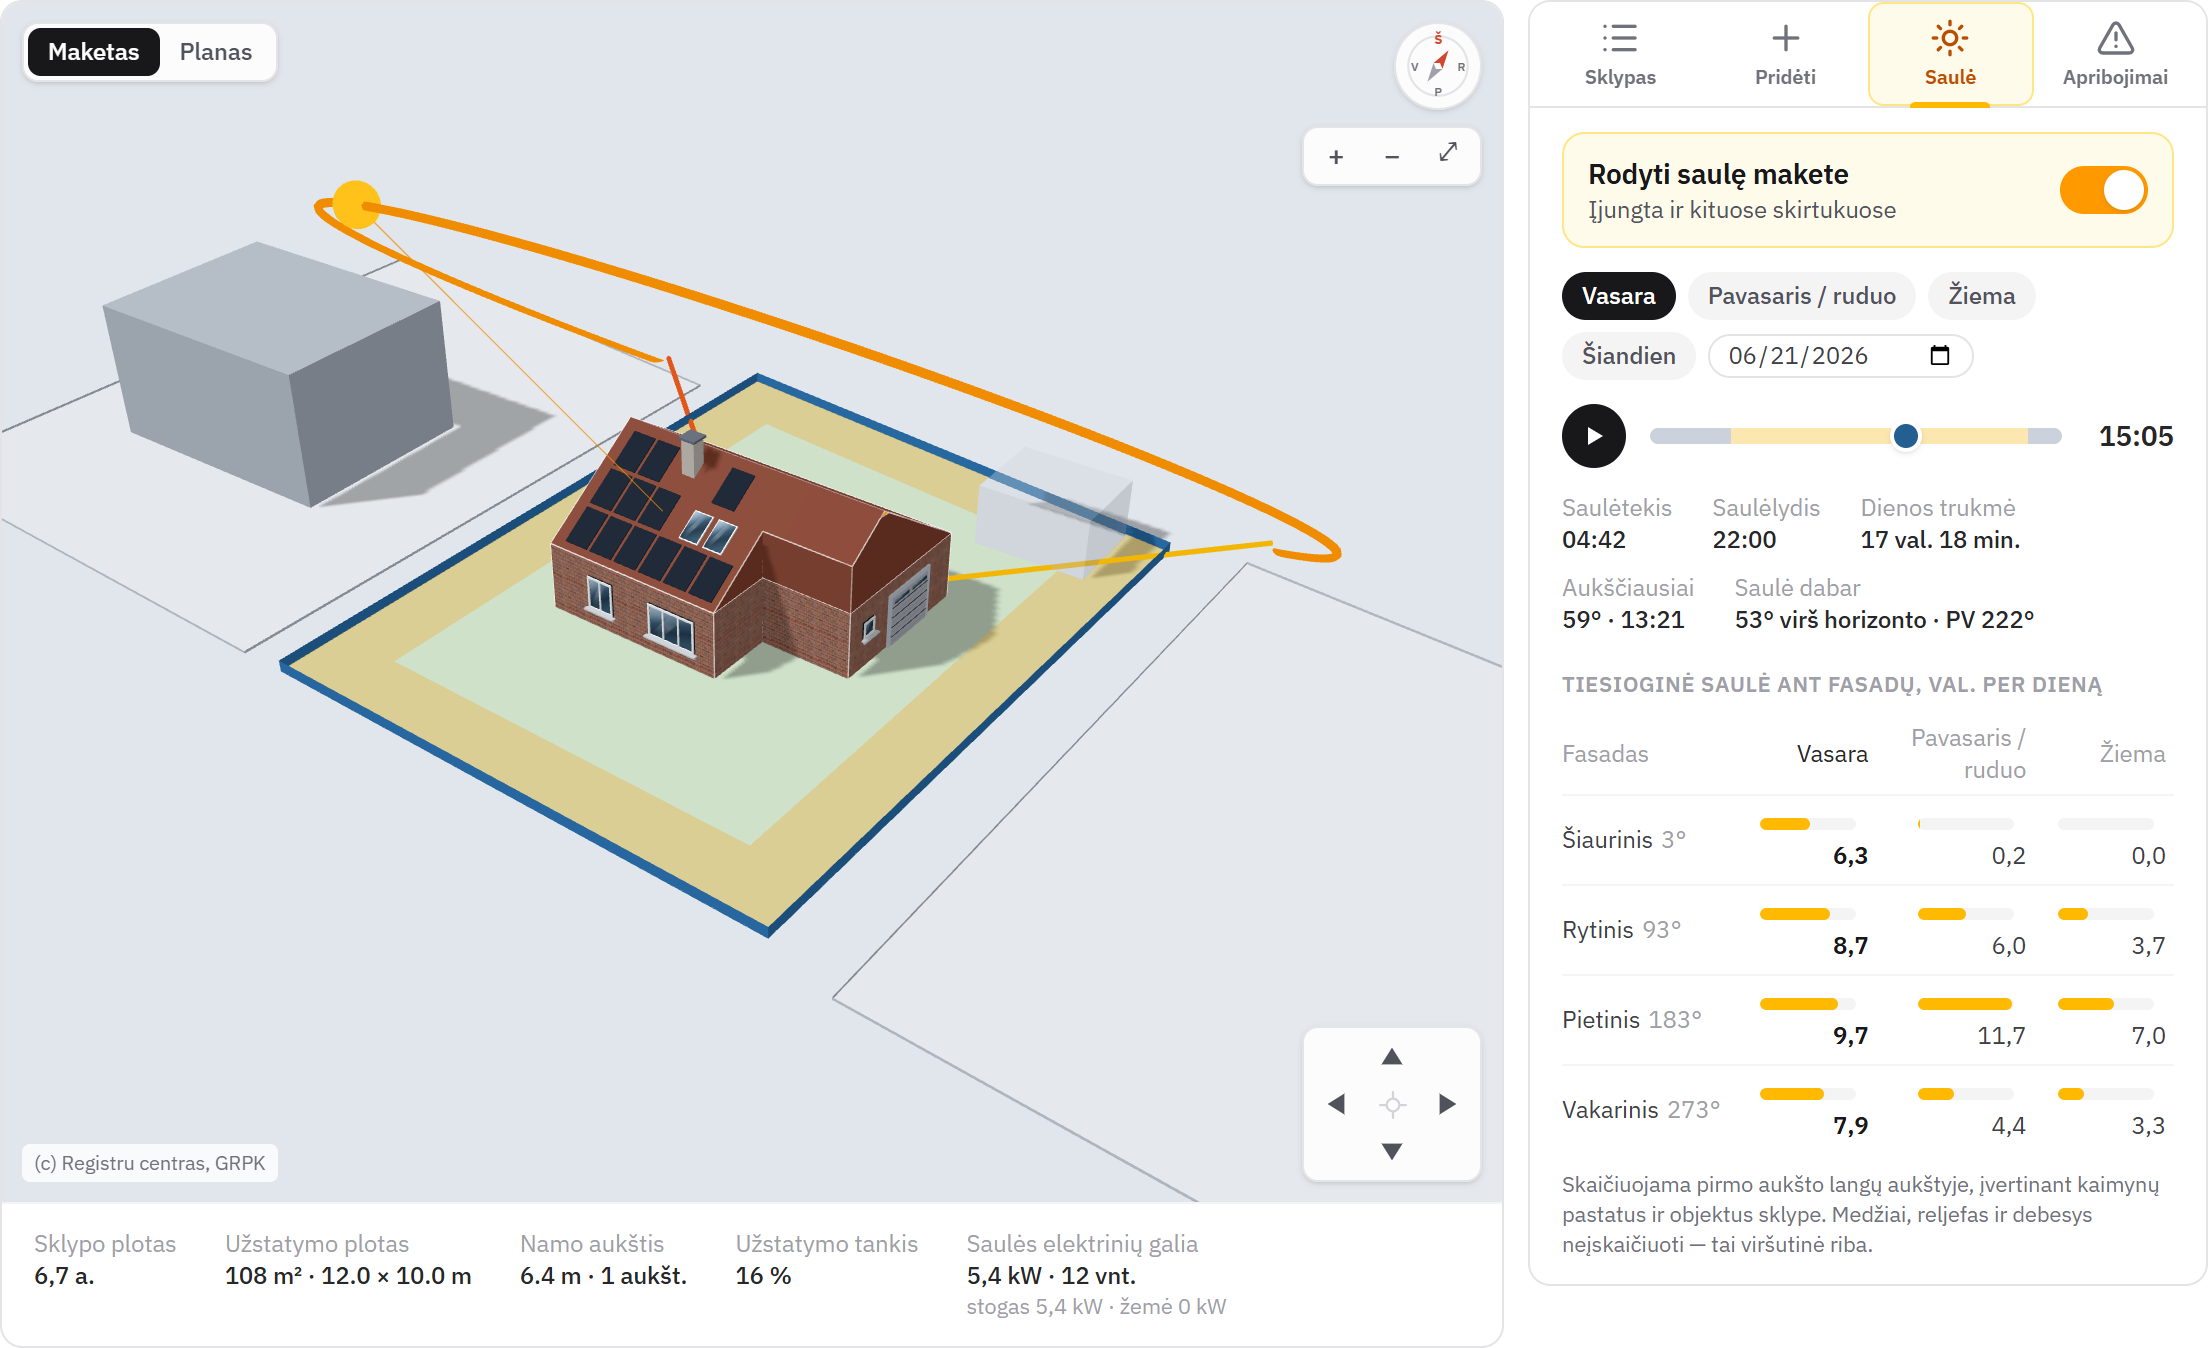Select Pavasaris / ruduo season
2208x1348 pixels.
[1802, 296]
